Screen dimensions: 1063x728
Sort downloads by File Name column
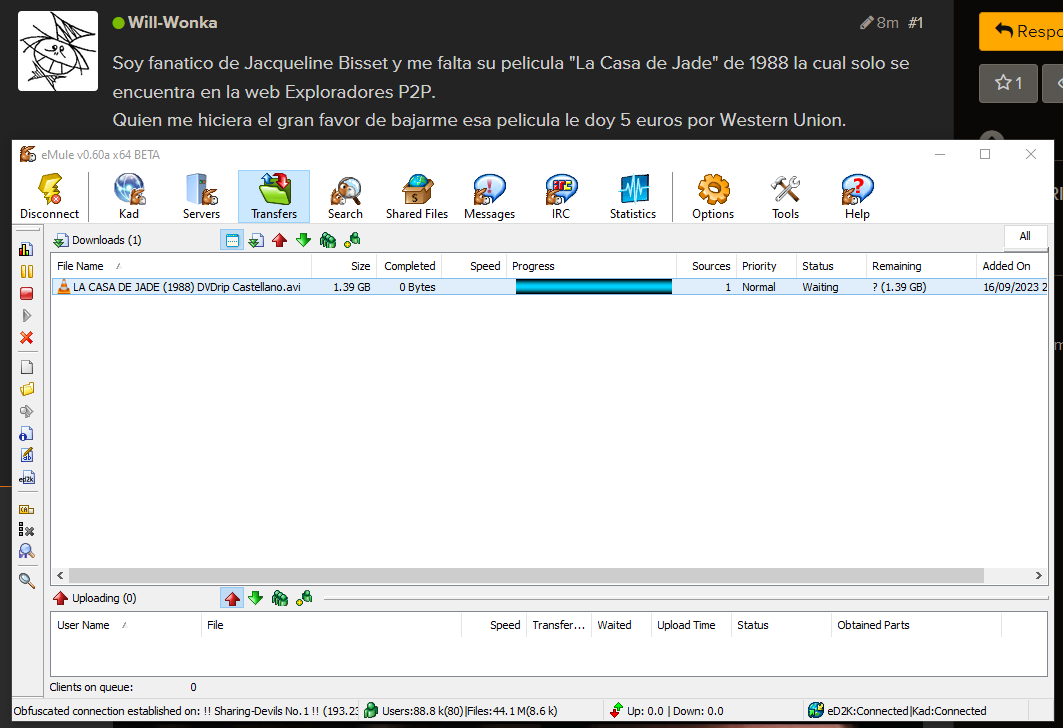coord(181,266)
